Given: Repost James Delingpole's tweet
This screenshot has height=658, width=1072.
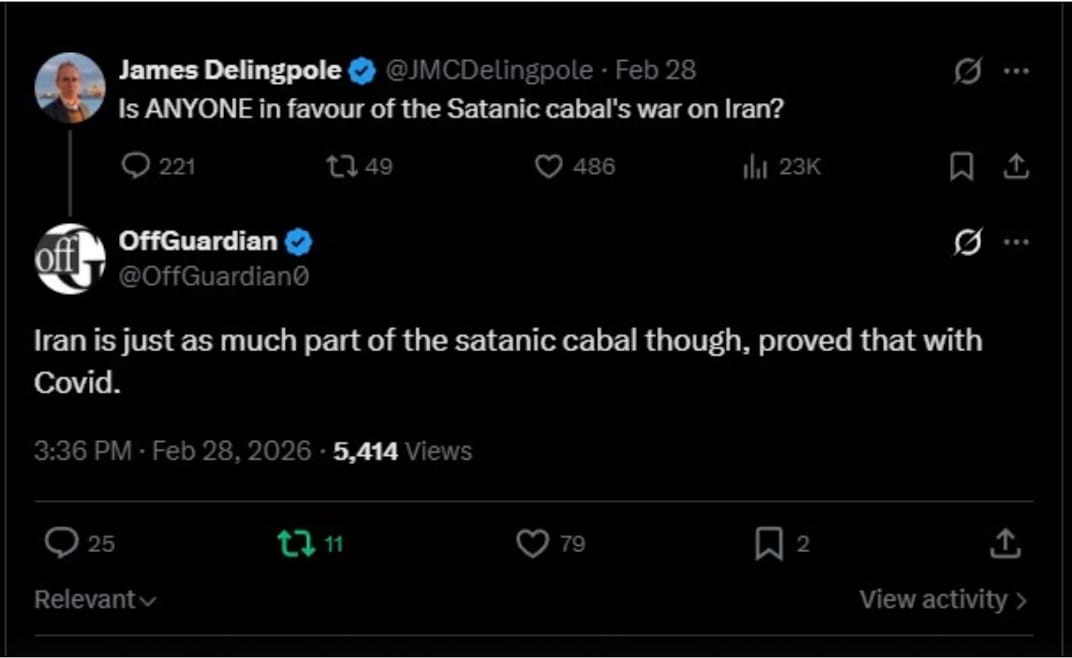Looking at the screenshot, I should point(340,166).
